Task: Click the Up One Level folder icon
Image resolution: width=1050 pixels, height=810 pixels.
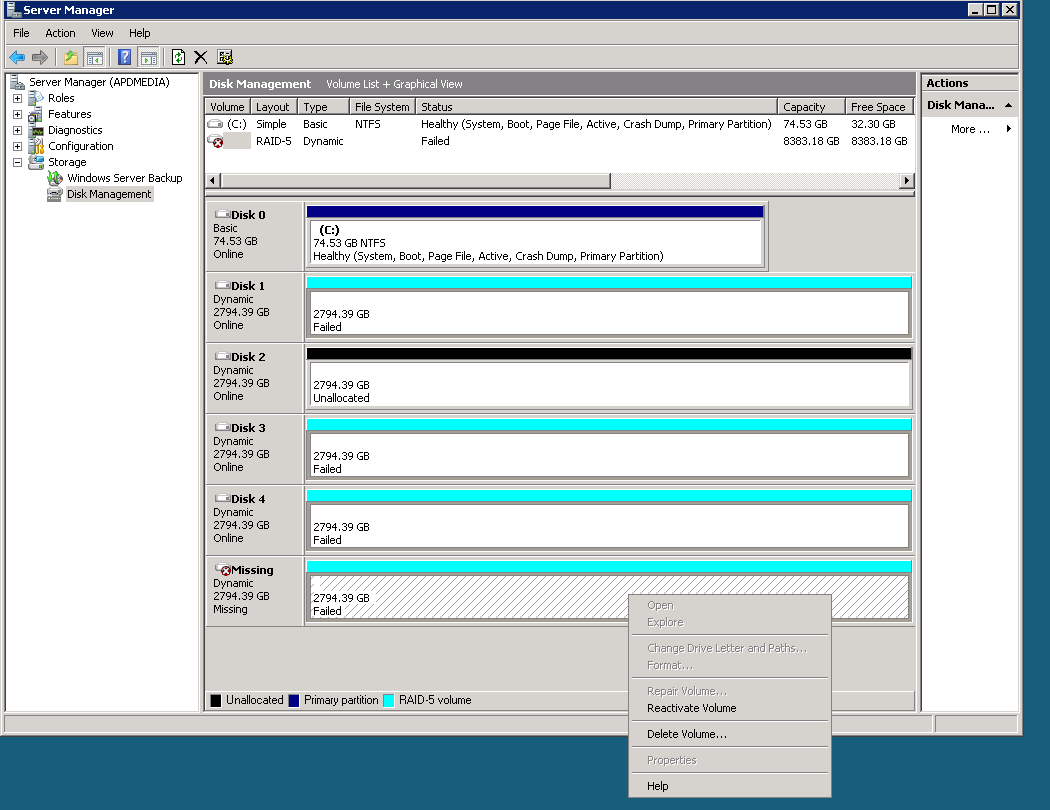Action: click(x=70, y=58)
